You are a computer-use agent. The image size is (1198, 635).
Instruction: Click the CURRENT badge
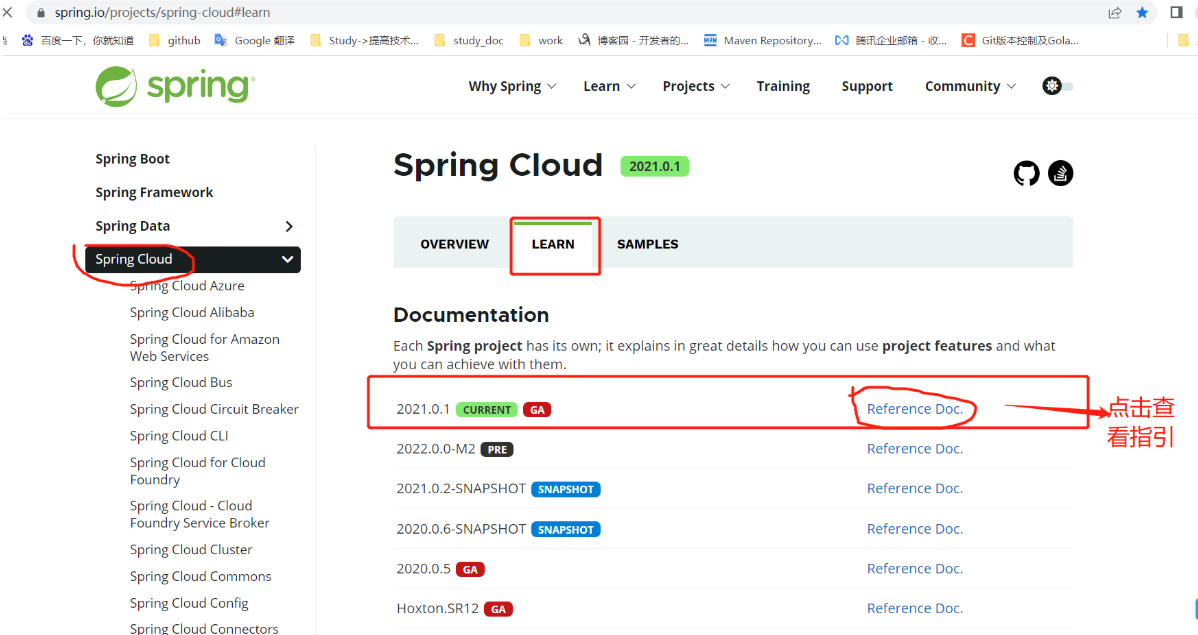[487, 410]
